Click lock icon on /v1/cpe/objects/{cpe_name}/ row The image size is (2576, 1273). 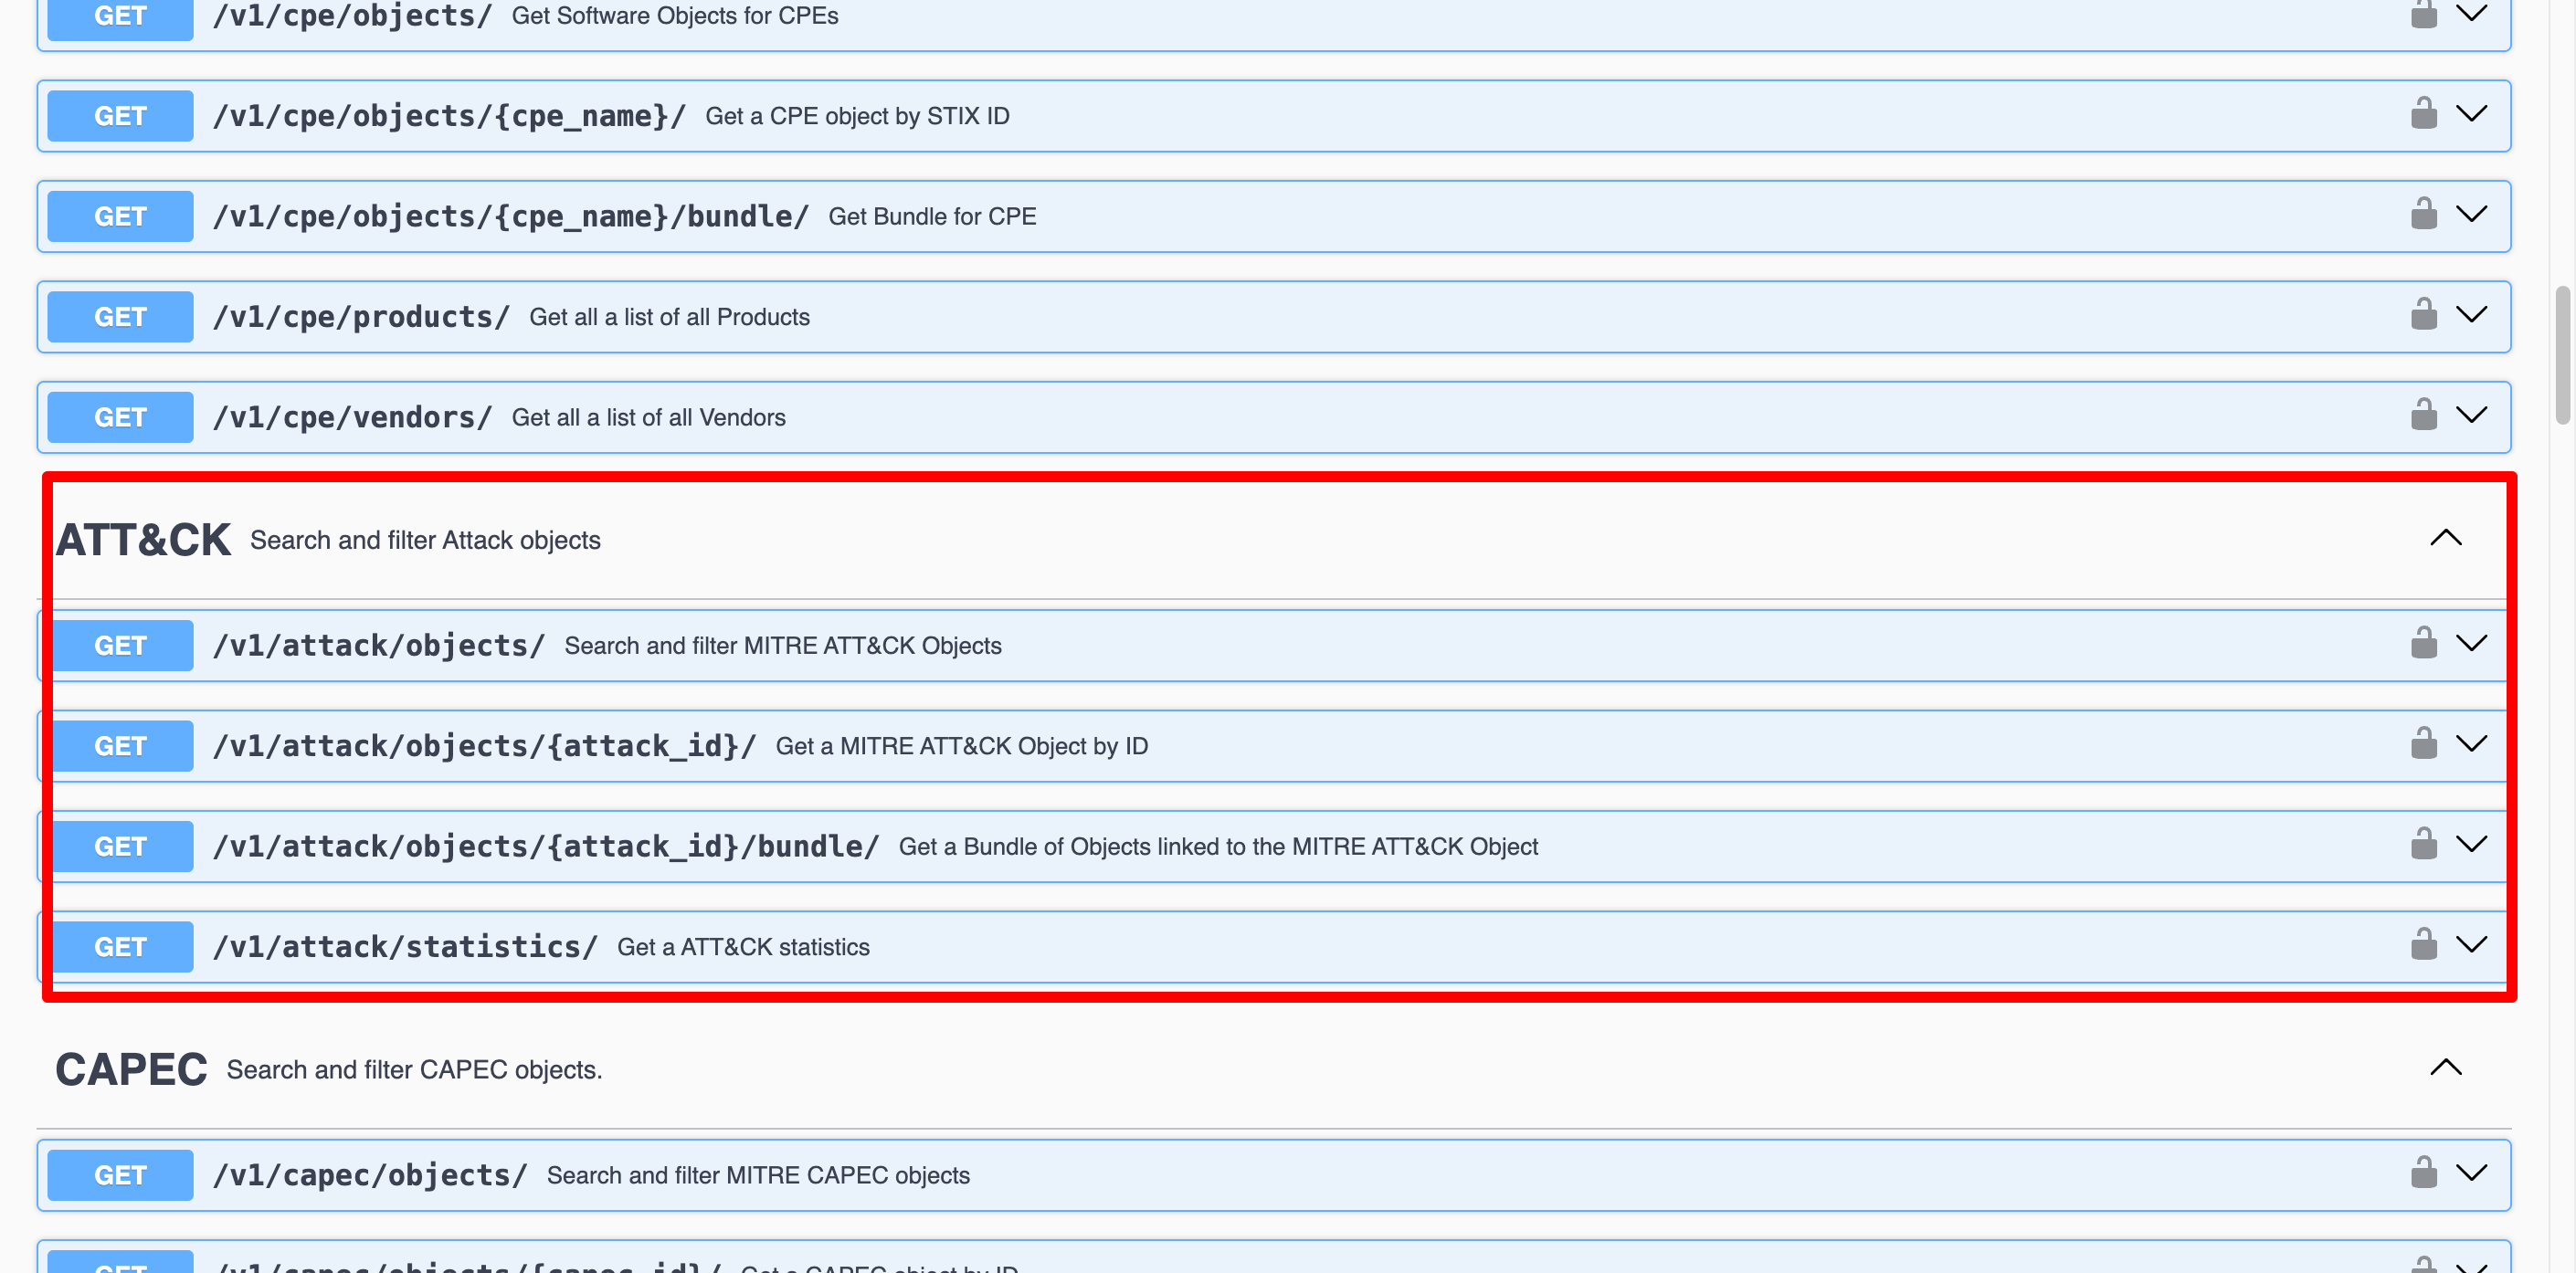(2423, 114)
